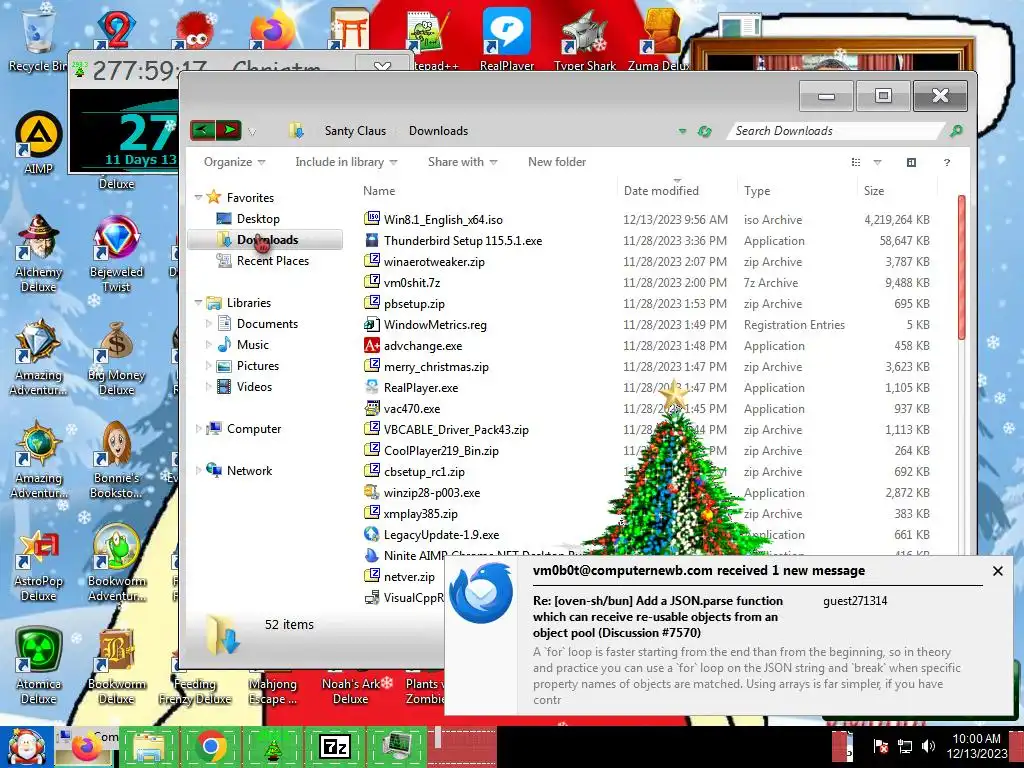
Task: Click the volume speaker tray icon
Action: point(928,746)
